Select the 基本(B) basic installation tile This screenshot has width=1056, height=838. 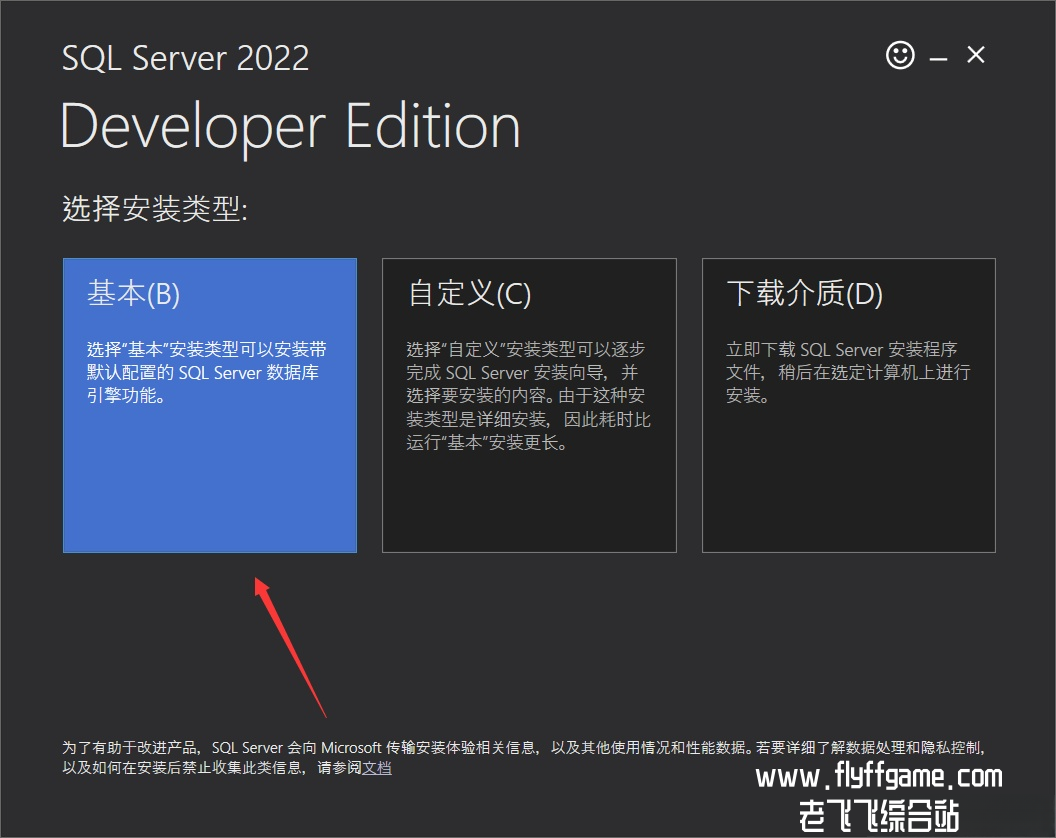[x=210, y=406]
